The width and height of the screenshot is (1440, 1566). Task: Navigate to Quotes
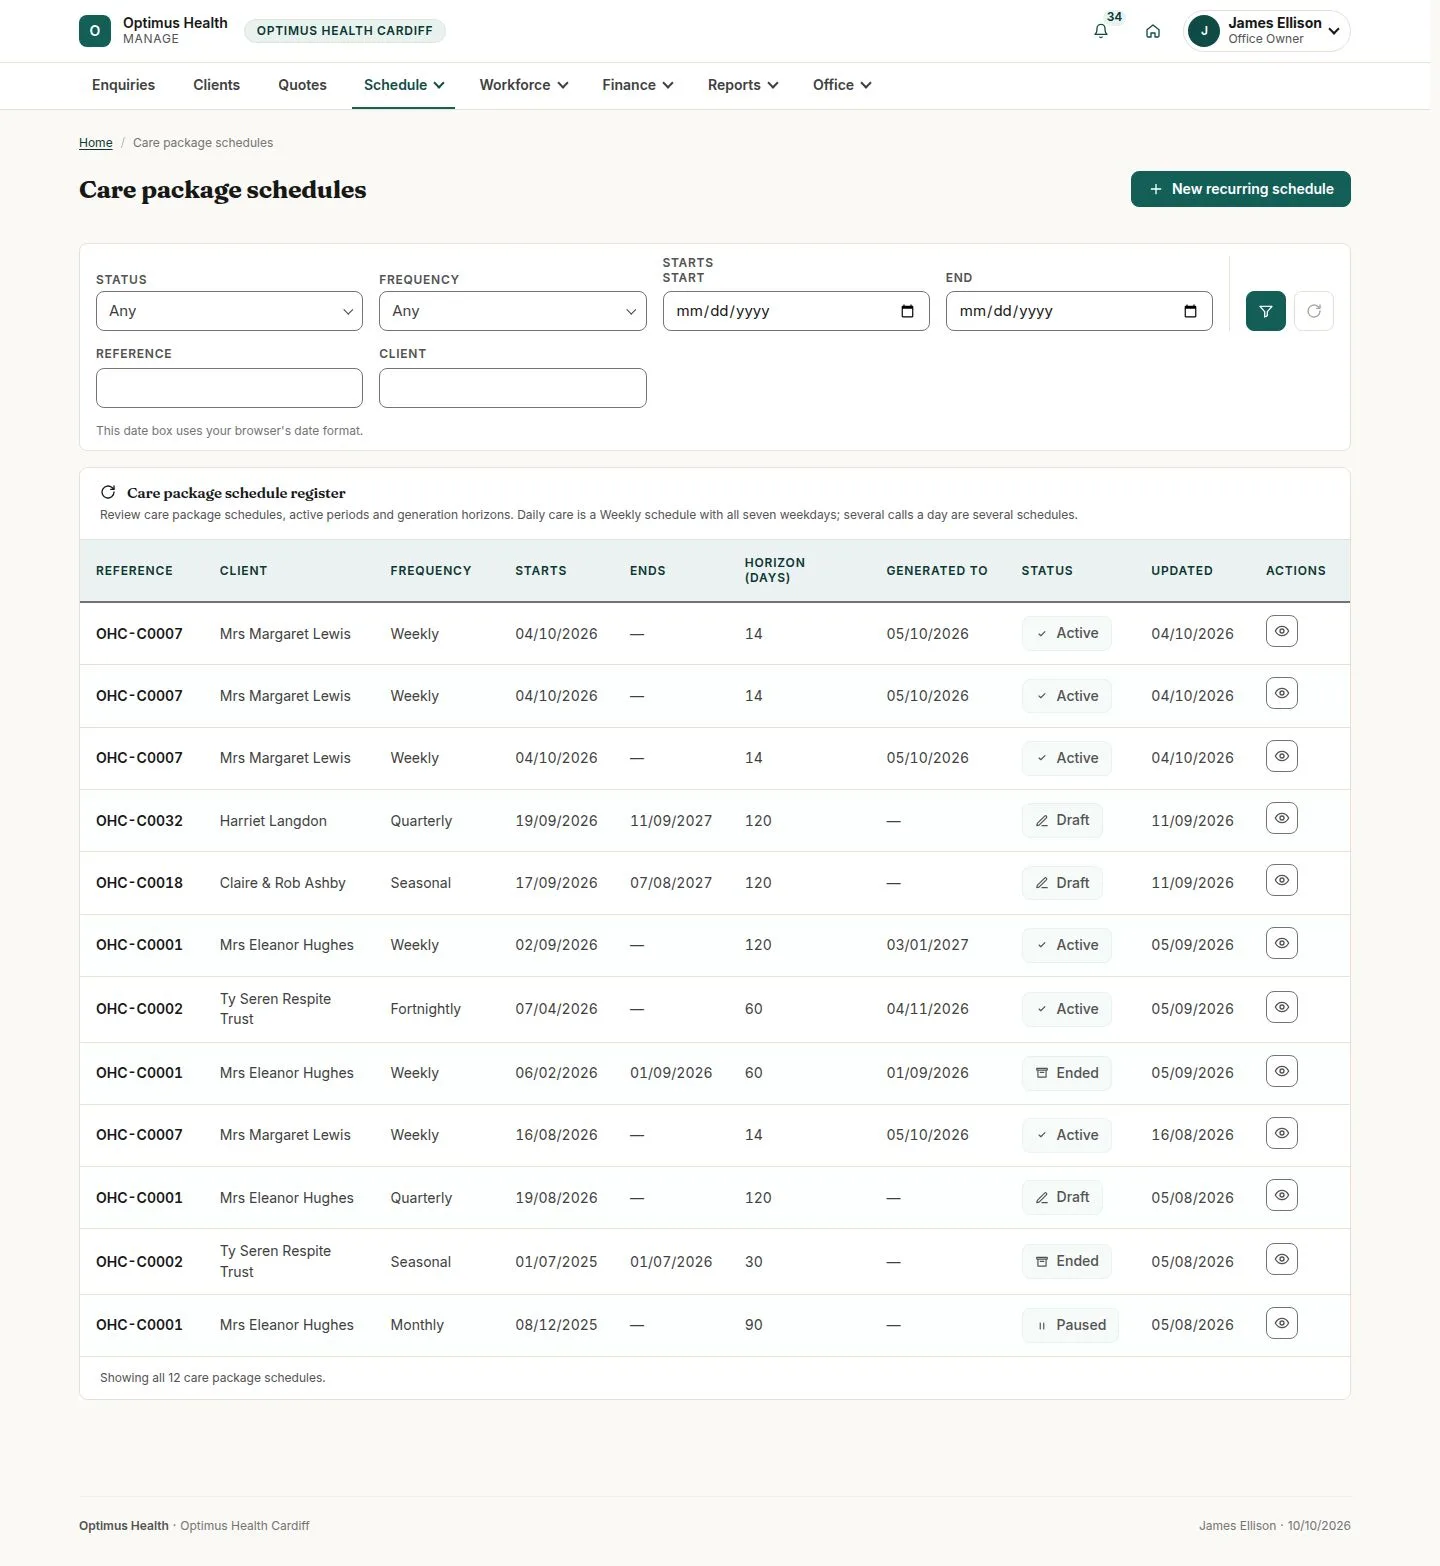pyautogui.click(x=302, y=85)
